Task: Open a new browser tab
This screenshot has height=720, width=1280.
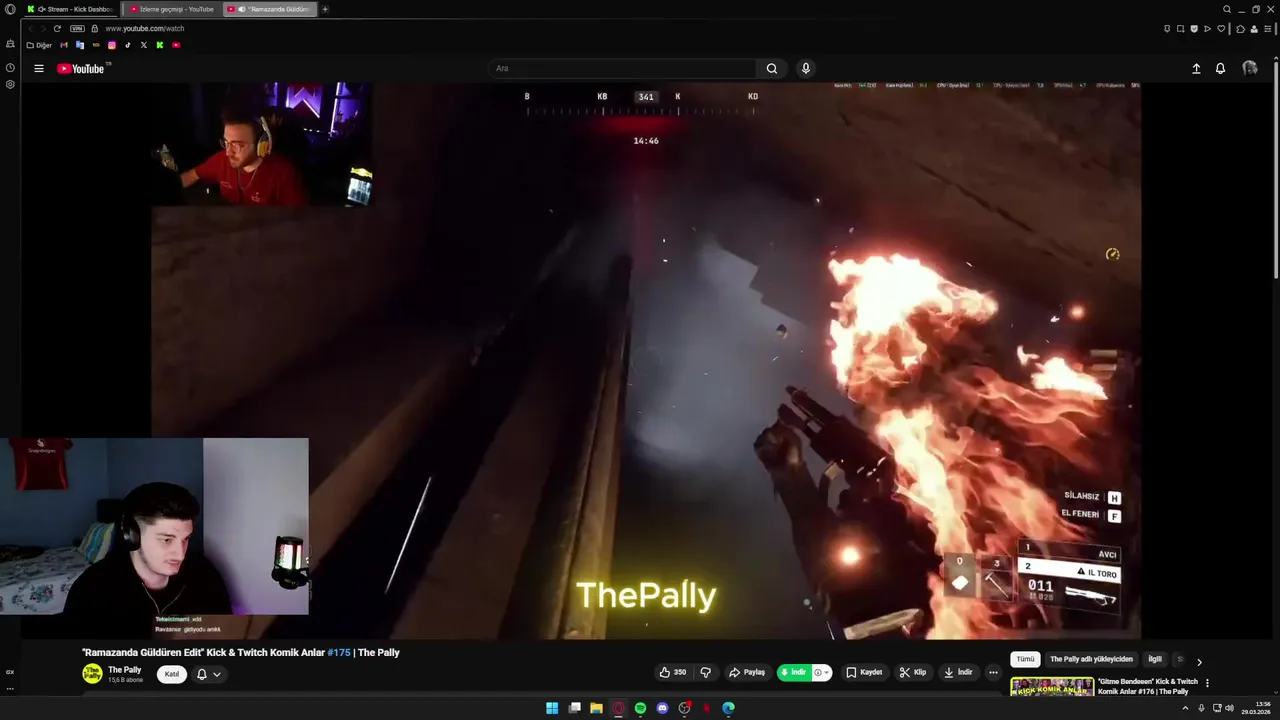Action: pos(325,9)
